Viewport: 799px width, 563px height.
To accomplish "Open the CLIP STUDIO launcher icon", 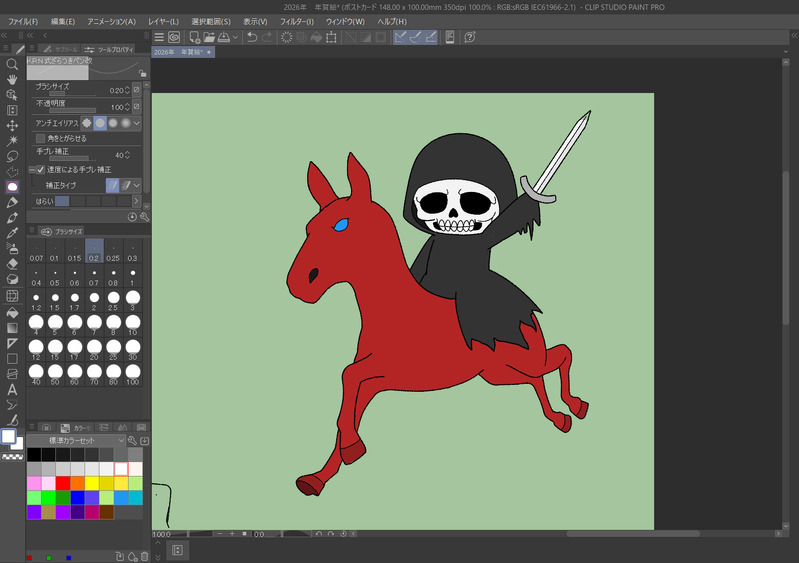I will (x=173, y=38).
